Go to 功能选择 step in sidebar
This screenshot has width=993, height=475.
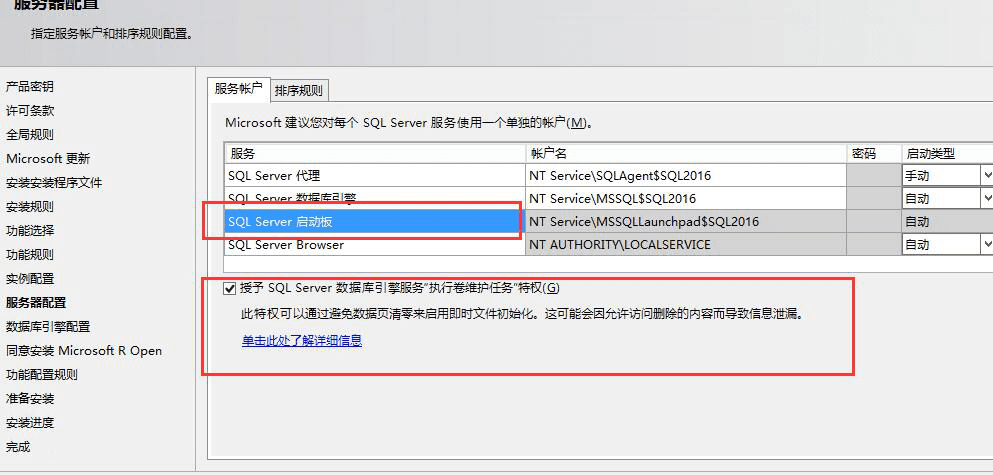click(30, 231)
